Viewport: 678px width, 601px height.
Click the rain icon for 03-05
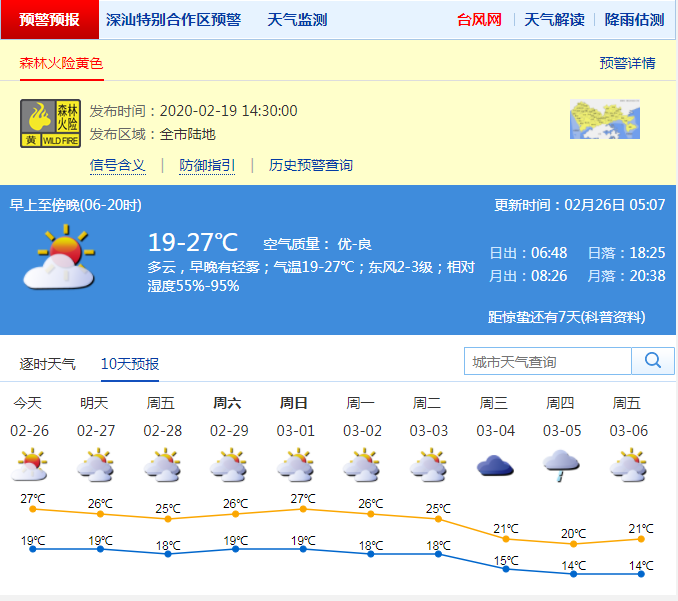point(561,465)
